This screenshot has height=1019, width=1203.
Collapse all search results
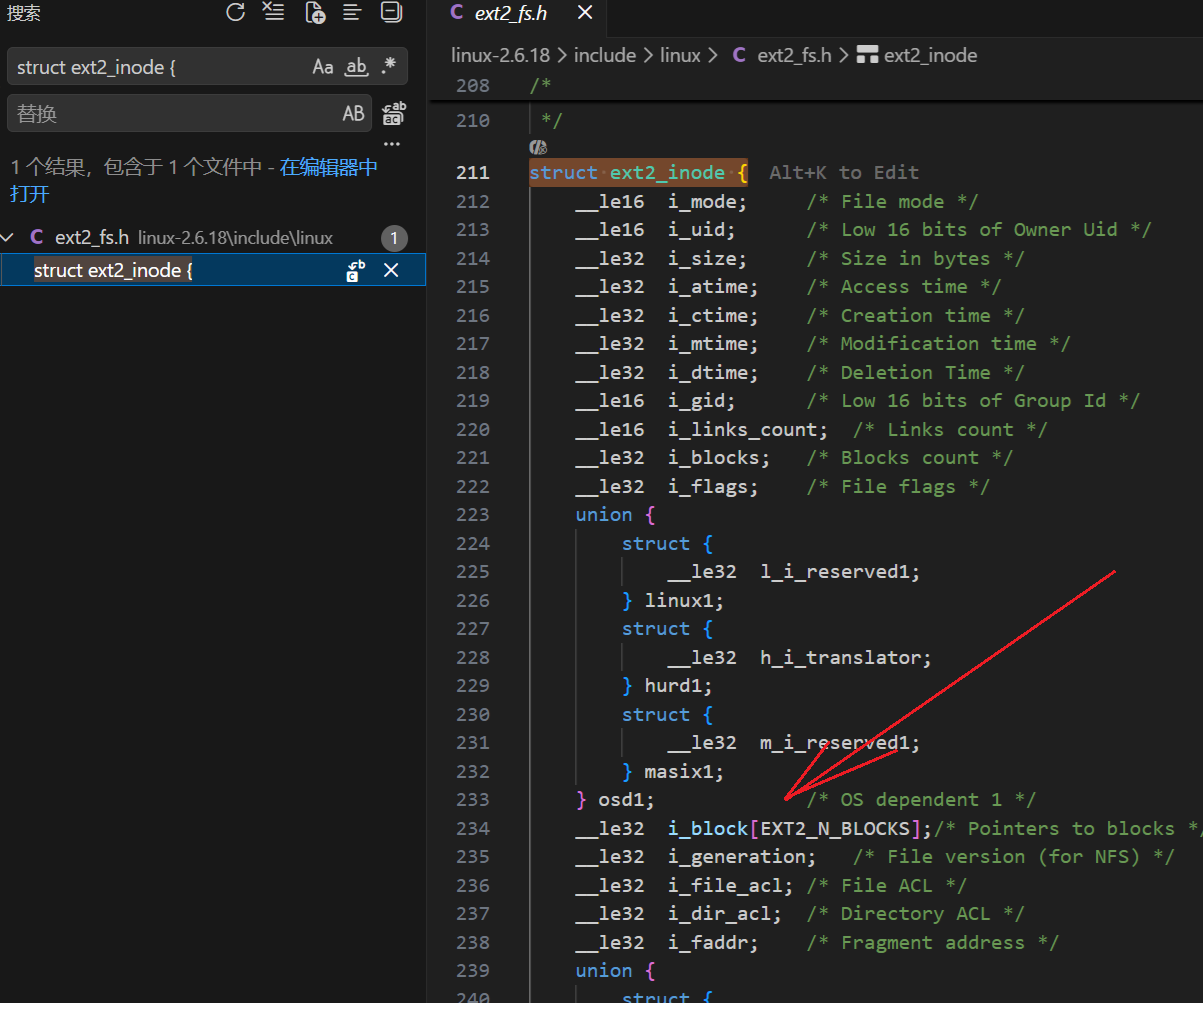pos(392,12)
